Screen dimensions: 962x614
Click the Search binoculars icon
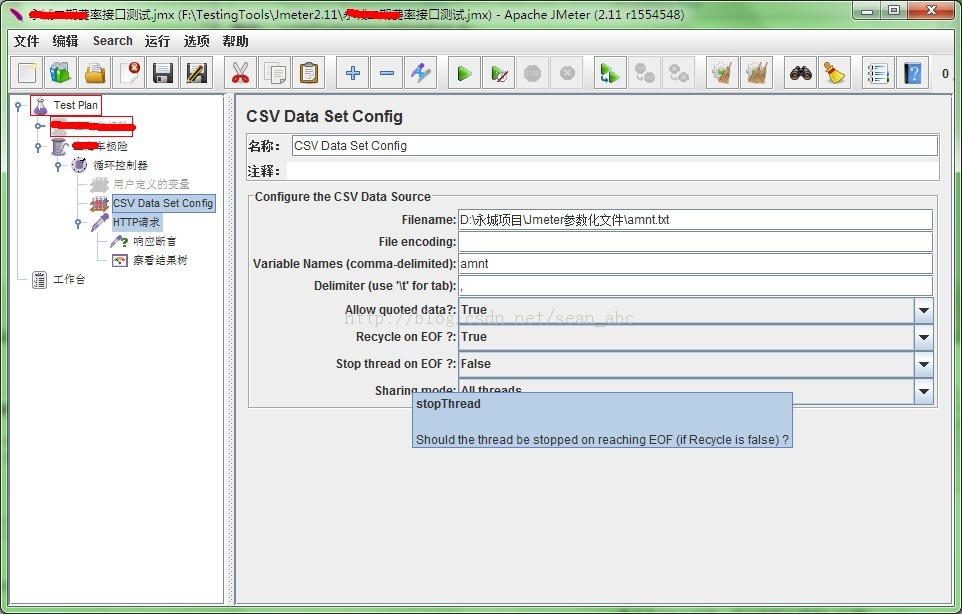(x=800, y=73)
